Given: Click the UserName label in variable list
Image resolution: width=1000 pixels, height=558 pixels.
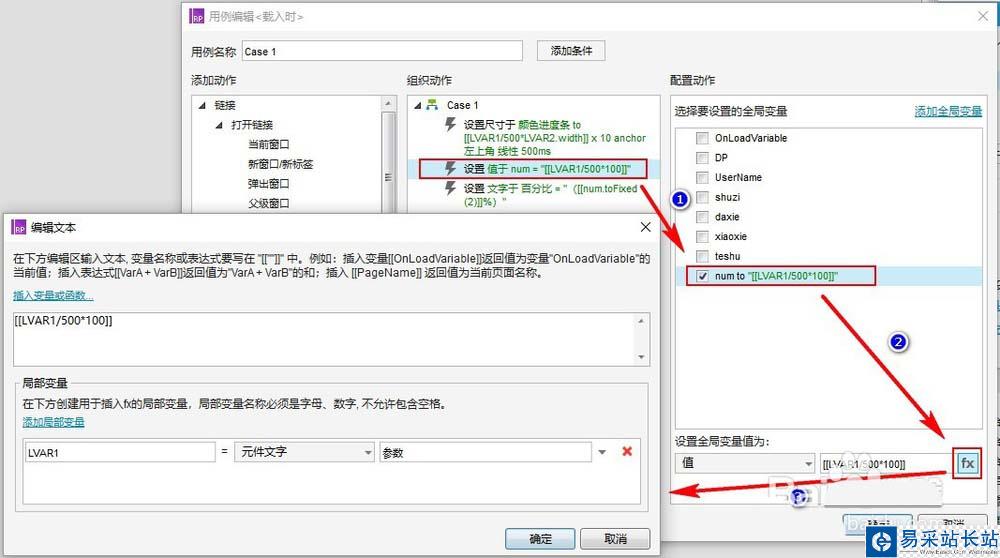Looking at the screenshot, I should point(738,177).
